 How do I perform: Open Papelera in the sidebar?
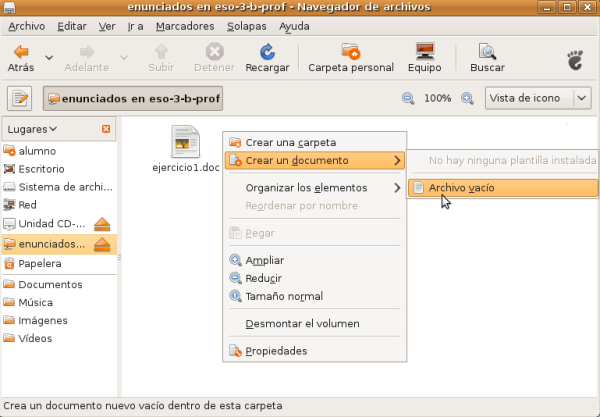tap(39, 264)
